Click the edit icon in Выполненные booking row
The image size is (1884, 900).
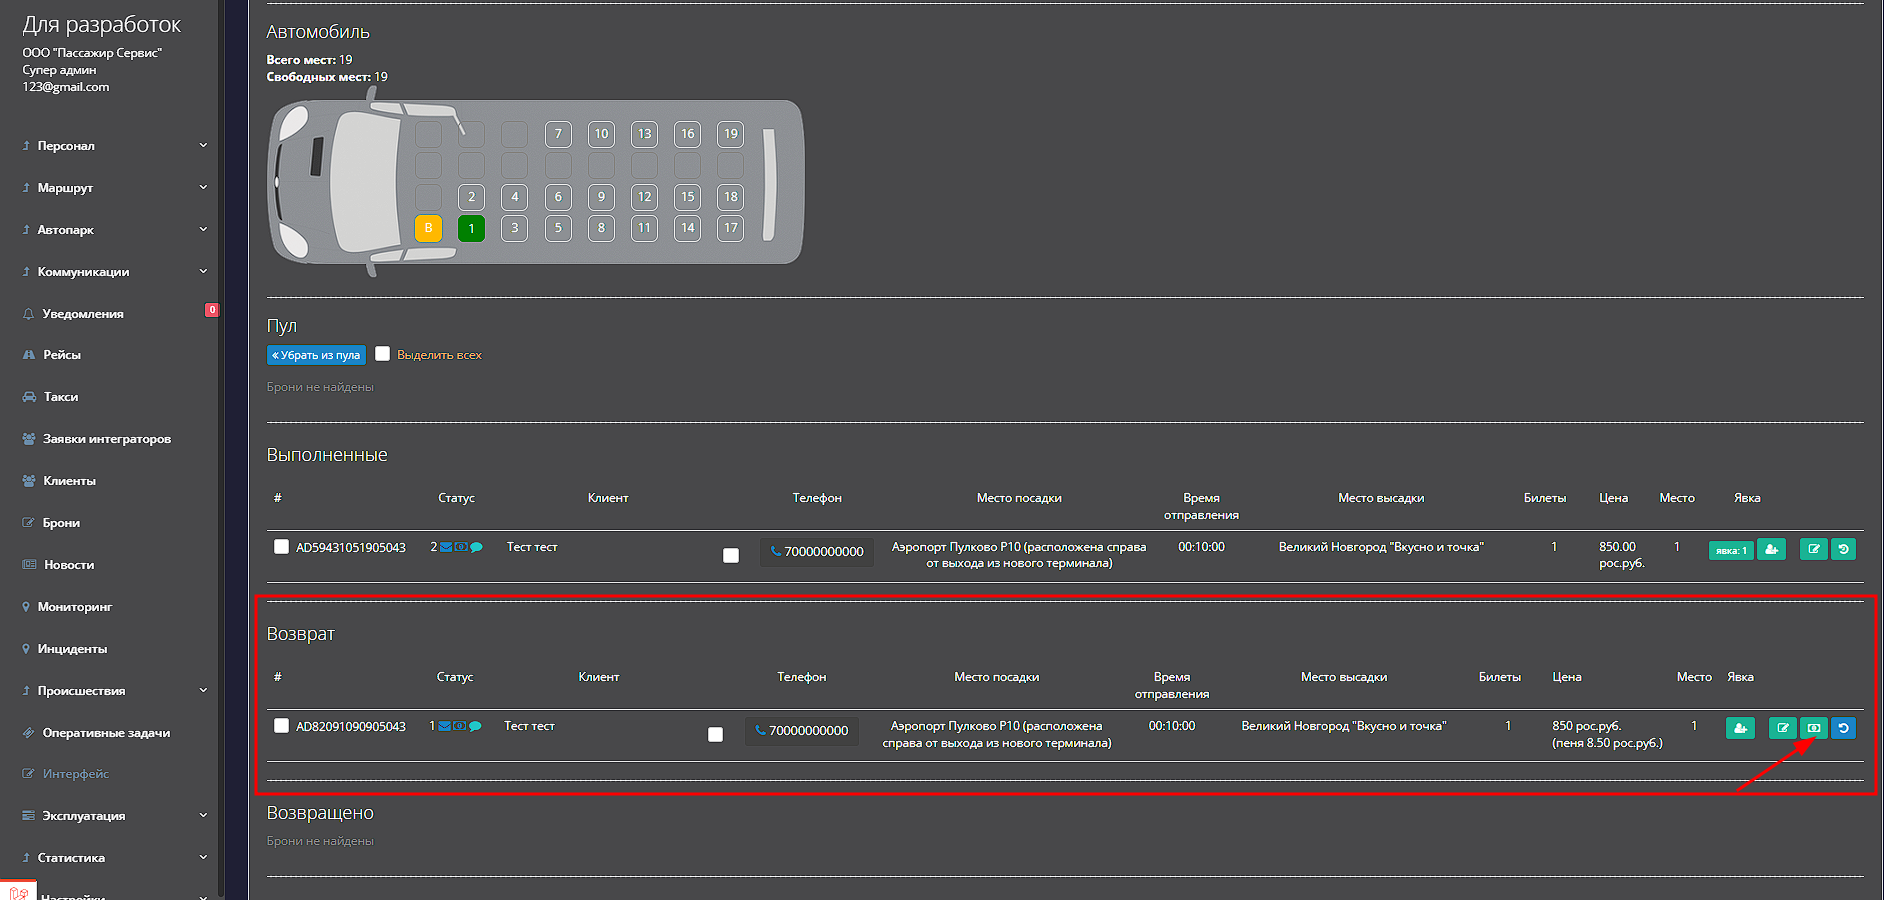pyautogui.click(x=1813, y=549)
